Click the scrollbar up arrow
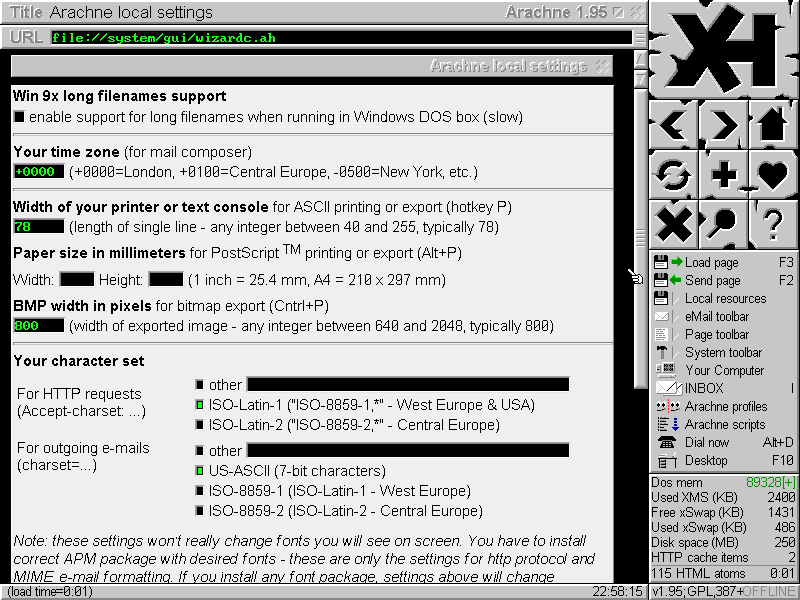The height and width of the screenshot is (600, 800). pos(640,59)
